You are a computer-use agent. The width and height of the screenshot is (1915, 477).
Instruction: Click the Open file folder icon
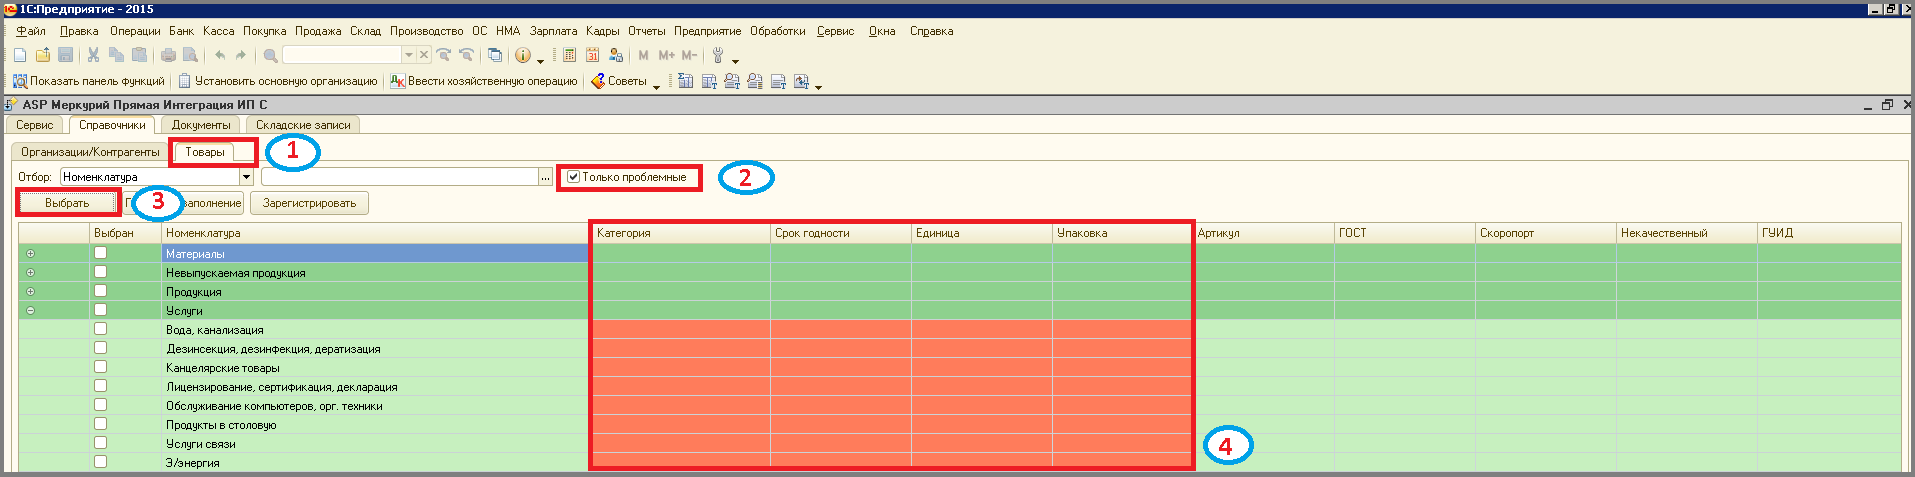click(x=43, y=55)
